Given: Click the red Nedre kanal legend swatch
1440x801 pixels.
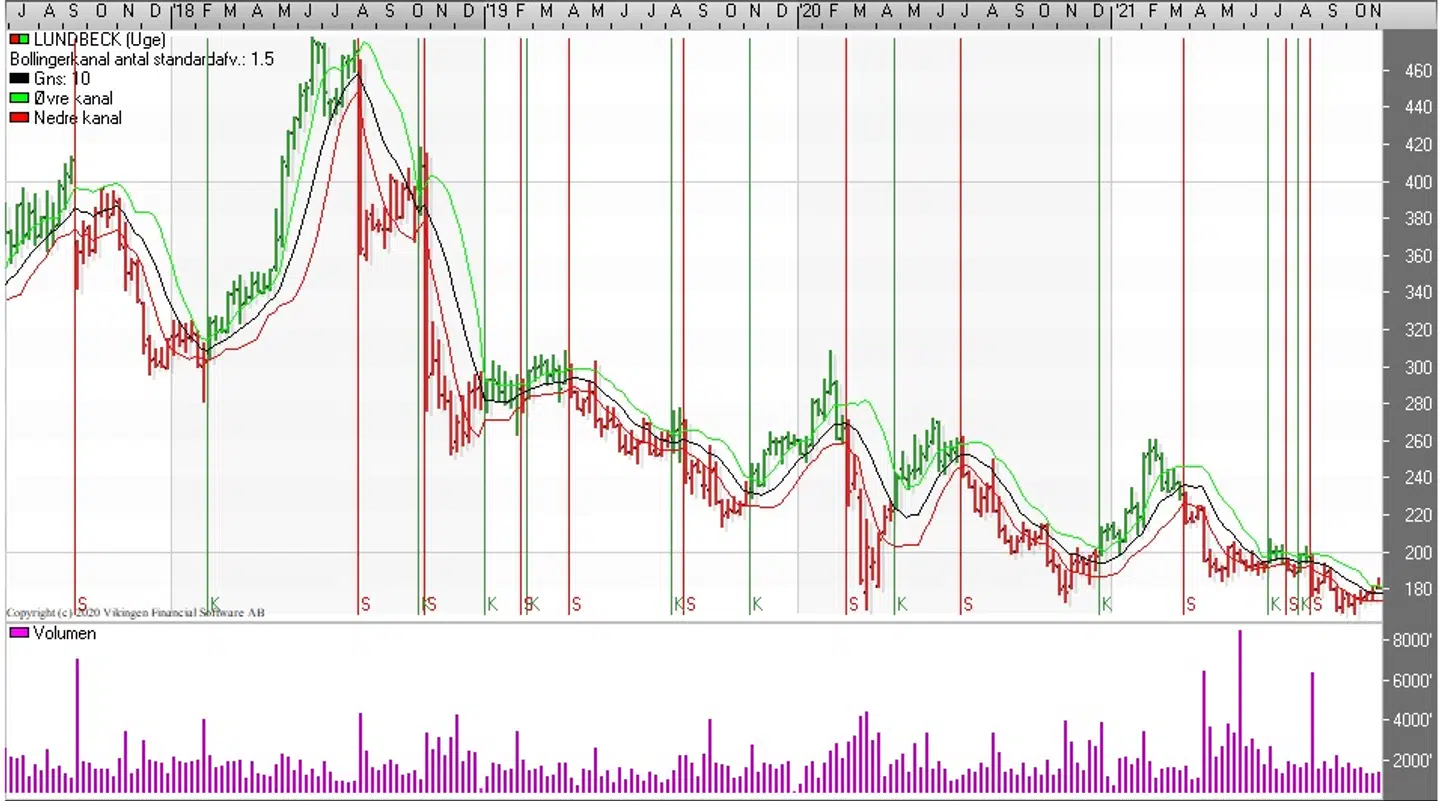Looking at the screenshot, I should [x=19, y=118].
